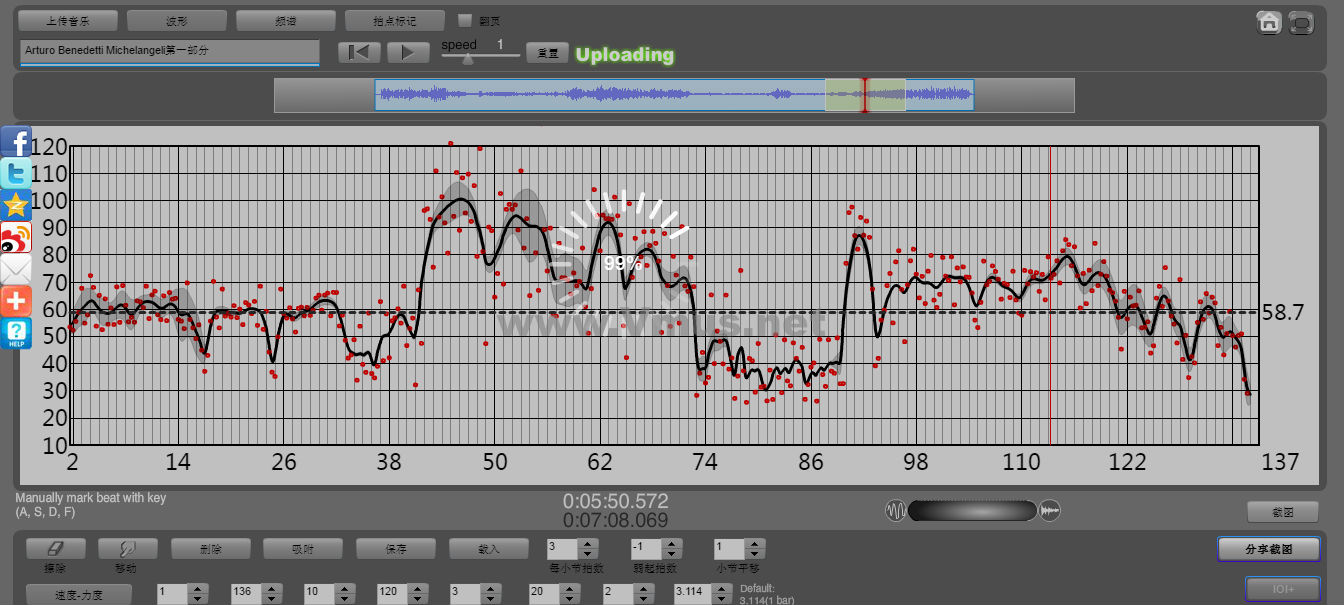Click the Facebook share icon

pyautogui.click(x=16, y=142)
